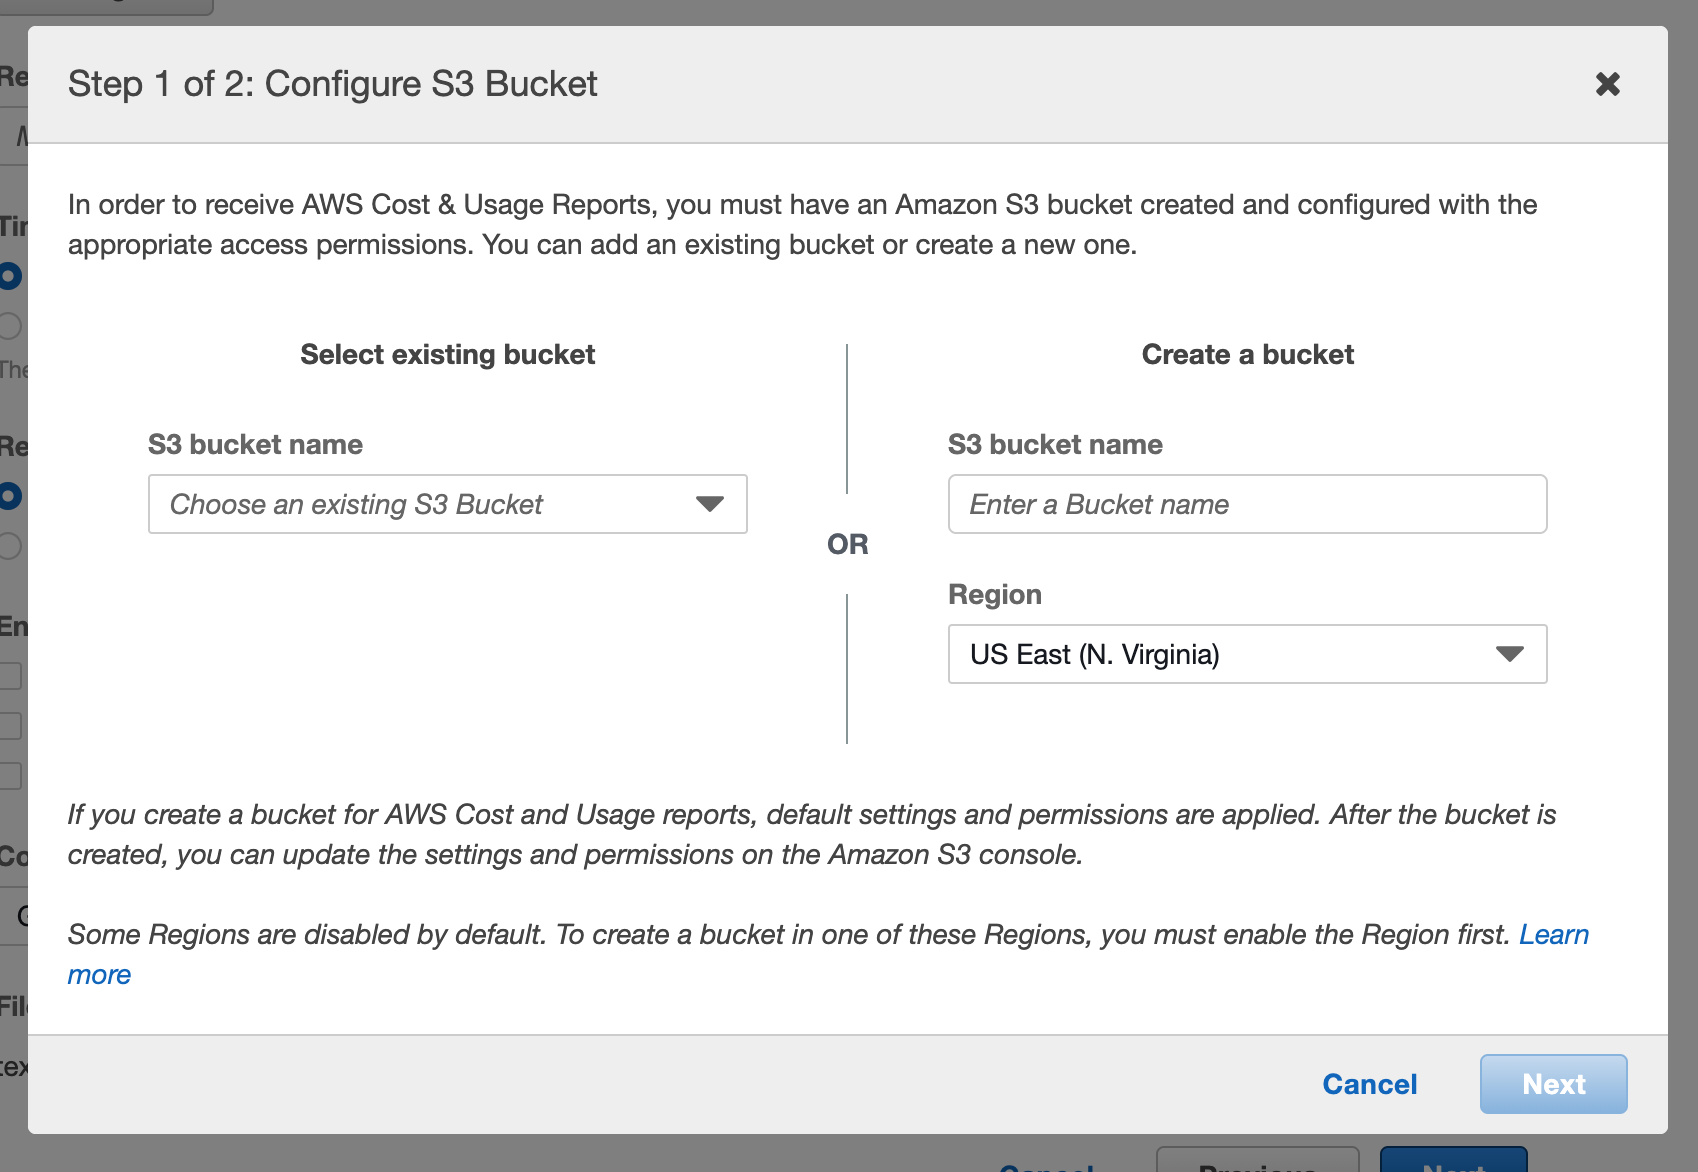Click the existing bucket dropdown chevron icon

pos(710,504)
